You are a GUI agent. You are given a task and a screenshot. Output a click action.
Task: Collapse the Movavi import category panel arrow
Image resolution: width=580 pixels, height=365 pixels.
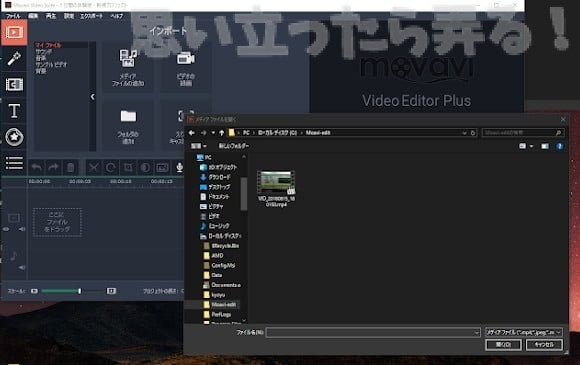tap(92, 97)
